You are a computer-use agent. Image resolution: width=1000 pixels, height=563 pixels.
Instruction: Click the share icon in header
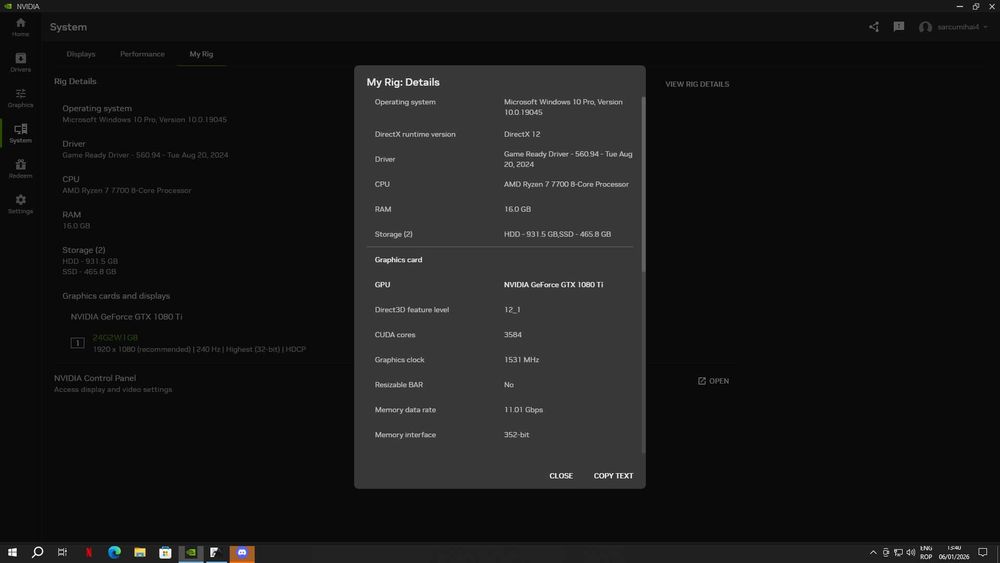click(x=874, y=27)
